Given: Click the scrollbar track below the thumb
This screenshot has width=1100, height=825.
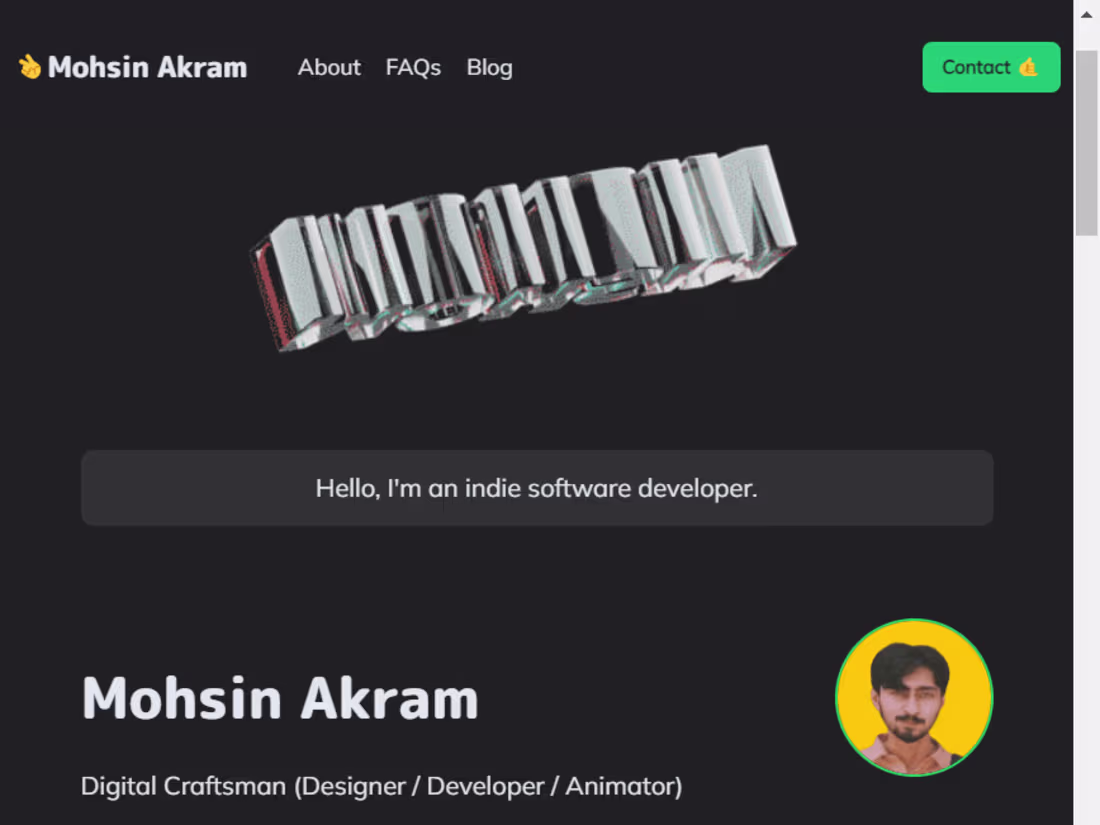Looking at the screenshot, I should [x=1087, y=500].
